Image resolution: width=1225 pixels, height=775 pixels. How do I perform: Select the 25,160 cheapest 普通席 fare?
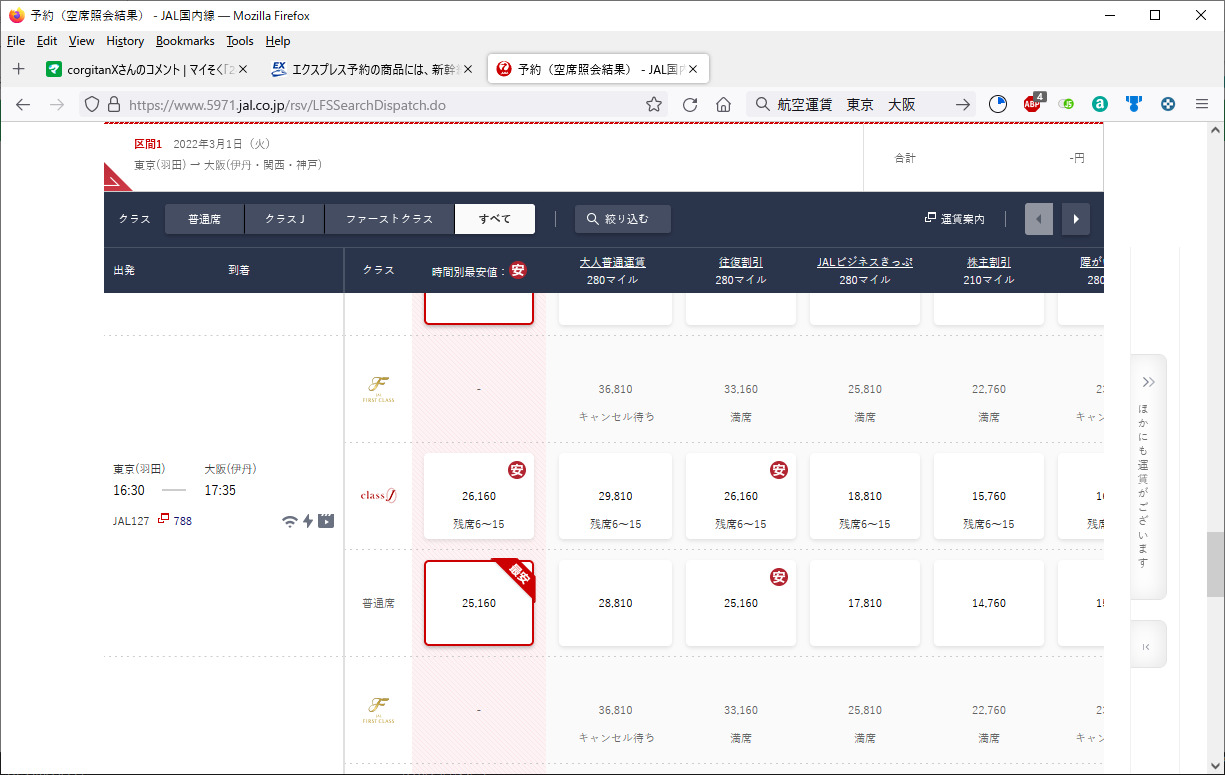479,603
